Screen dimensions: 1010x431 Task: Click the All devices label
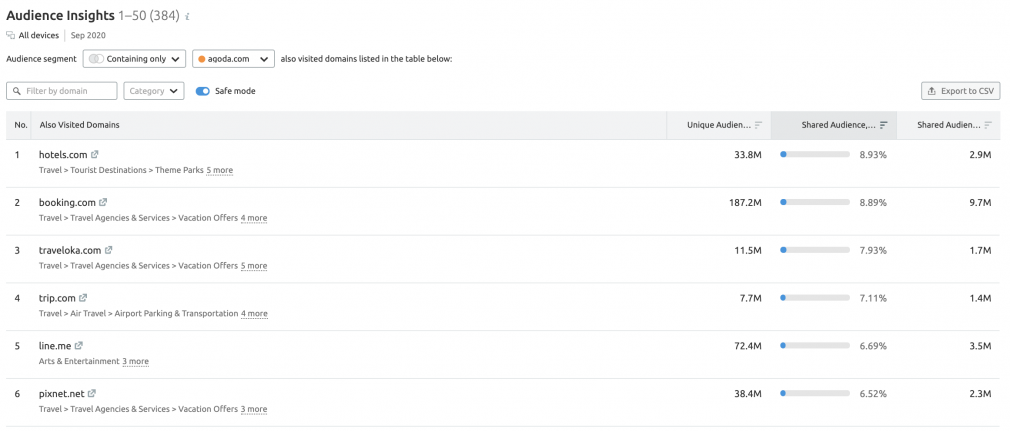[x=39, y=35]
